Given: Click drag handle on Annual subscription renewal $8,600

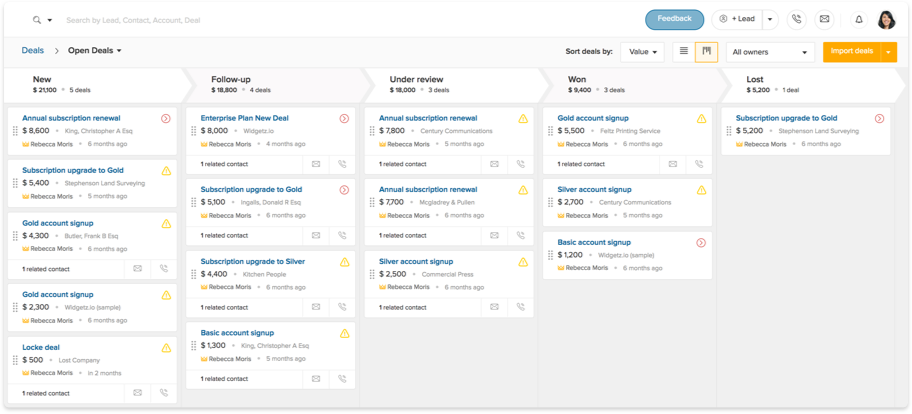Looking at the screenshot, I should (x=15, y=130).
